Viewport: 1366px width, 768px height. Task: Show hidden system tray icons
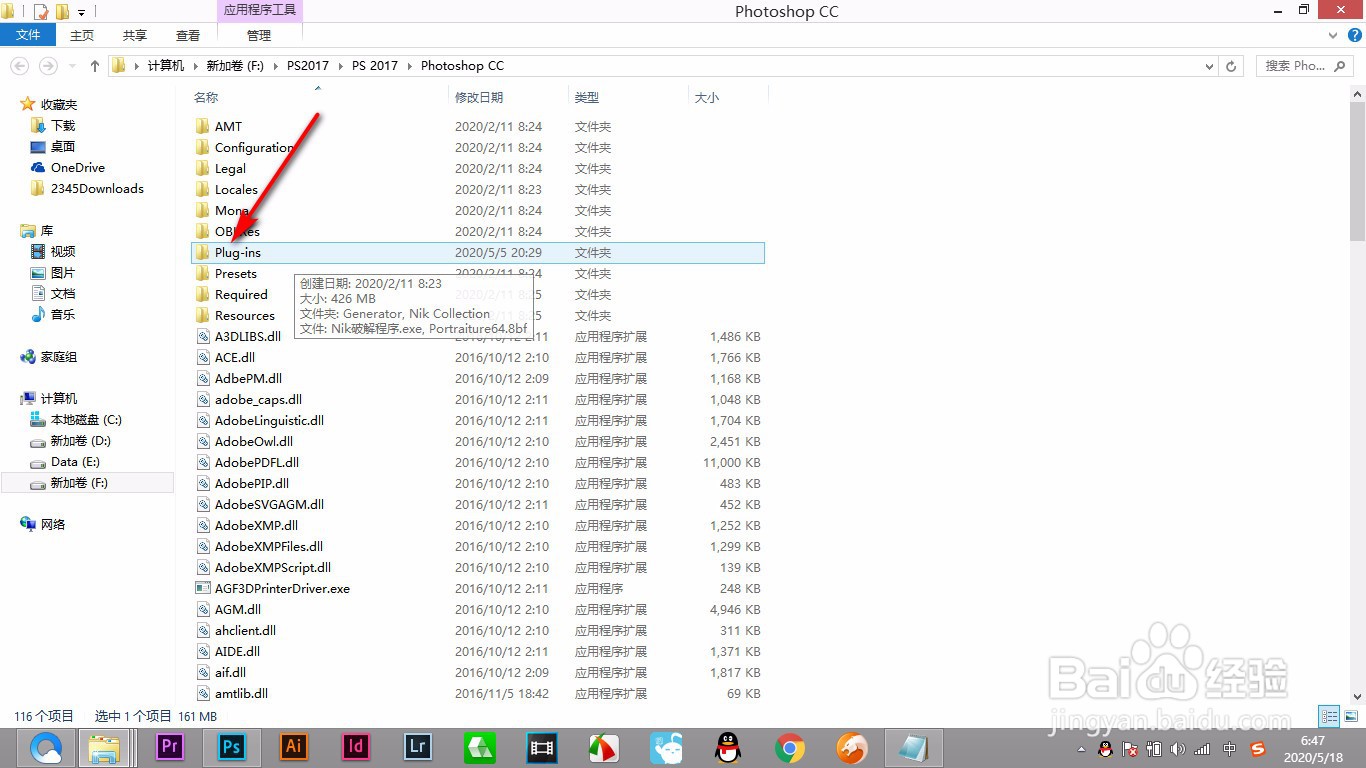point(1081,749)
